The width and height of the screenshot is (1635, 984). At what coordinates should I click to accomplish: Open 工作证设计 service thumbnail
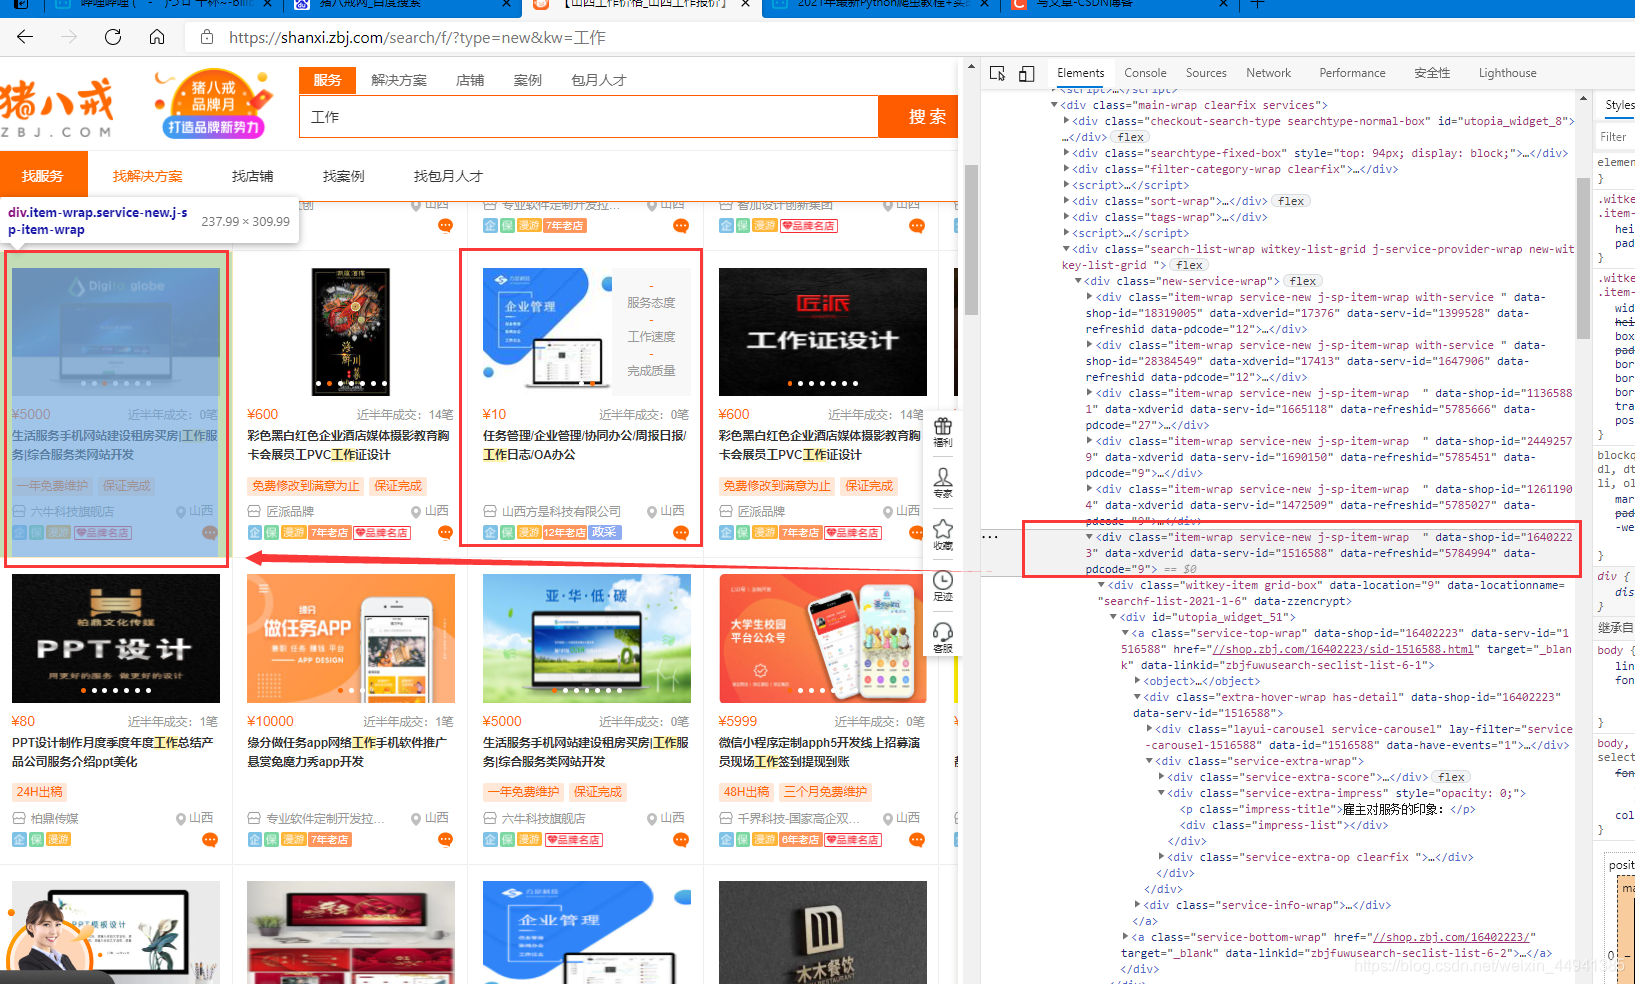pos(822,332)
